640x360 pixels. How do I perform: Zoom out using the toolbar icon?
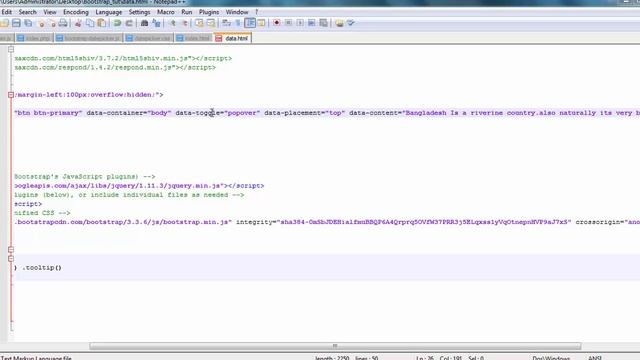(184, 23)
